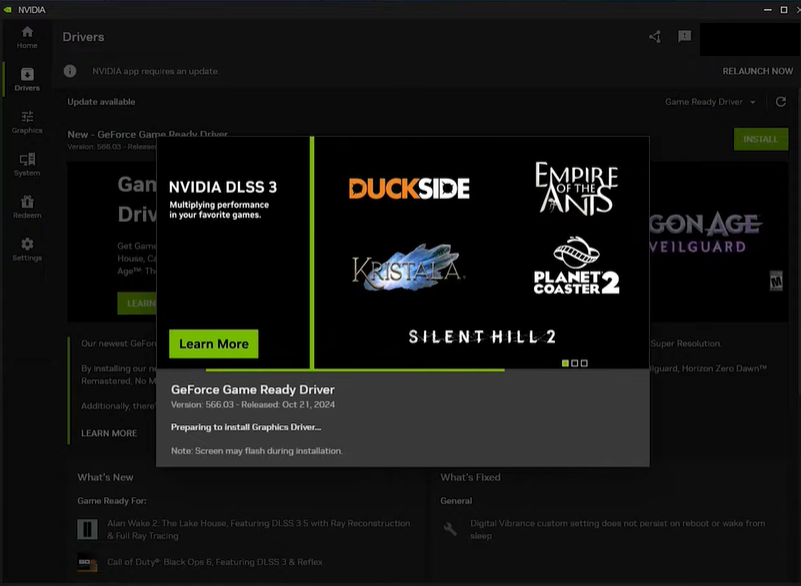
Task: Open the Graphics sidebar section
Action: tap(27, 122)
